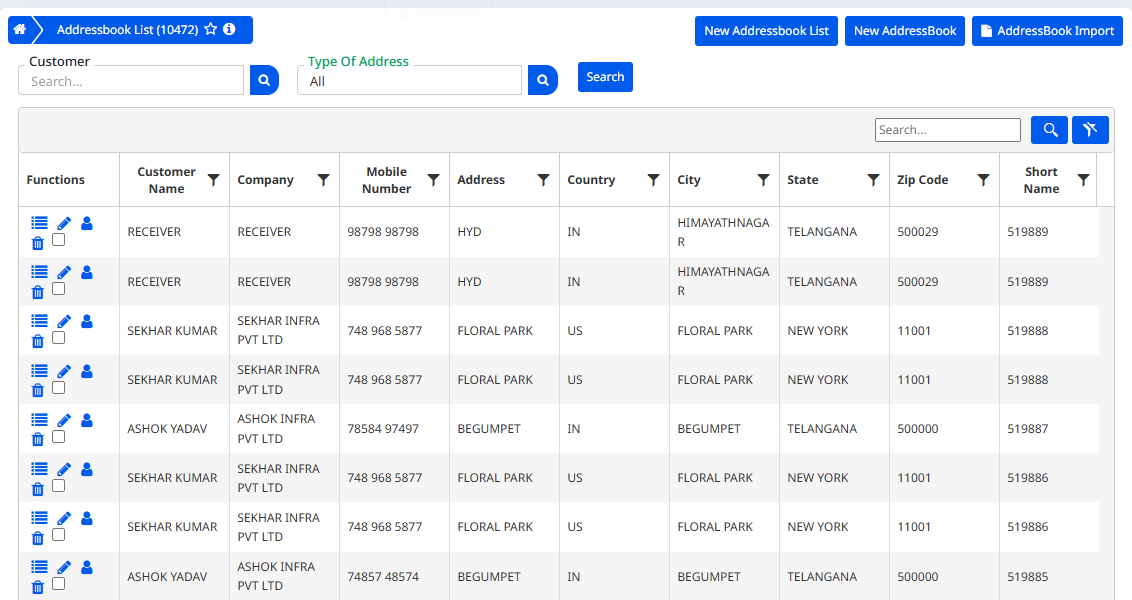Open AddressBook Import
The width and height of the screenshot is (1132, 600).
(x=1047, y=31)
